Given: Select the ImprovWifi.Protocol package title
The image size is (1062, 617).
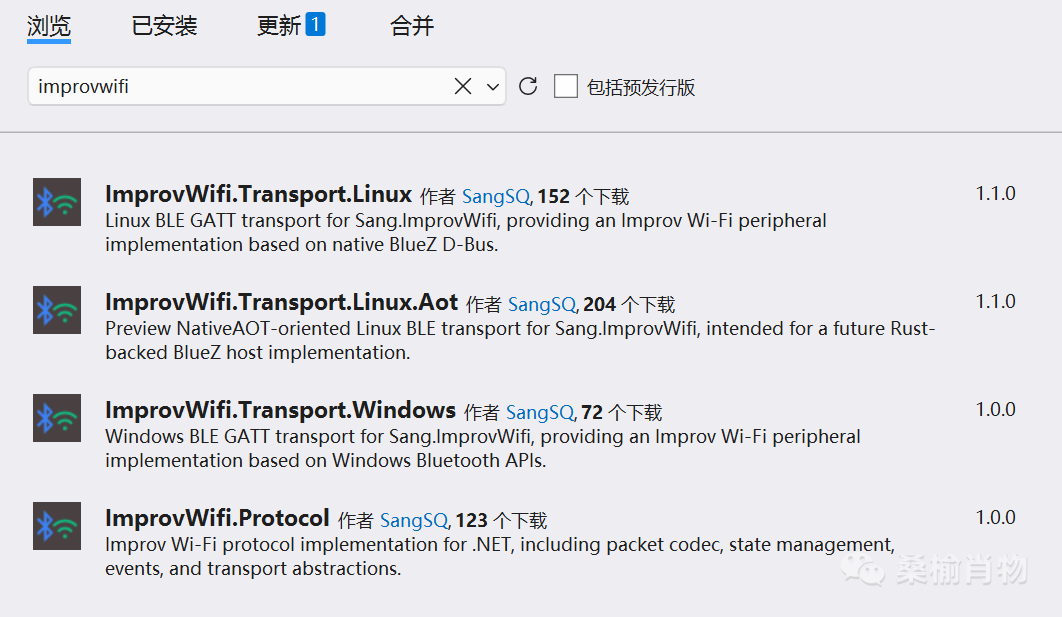Looking at the screenshot, I should click(x=219, y=518).
